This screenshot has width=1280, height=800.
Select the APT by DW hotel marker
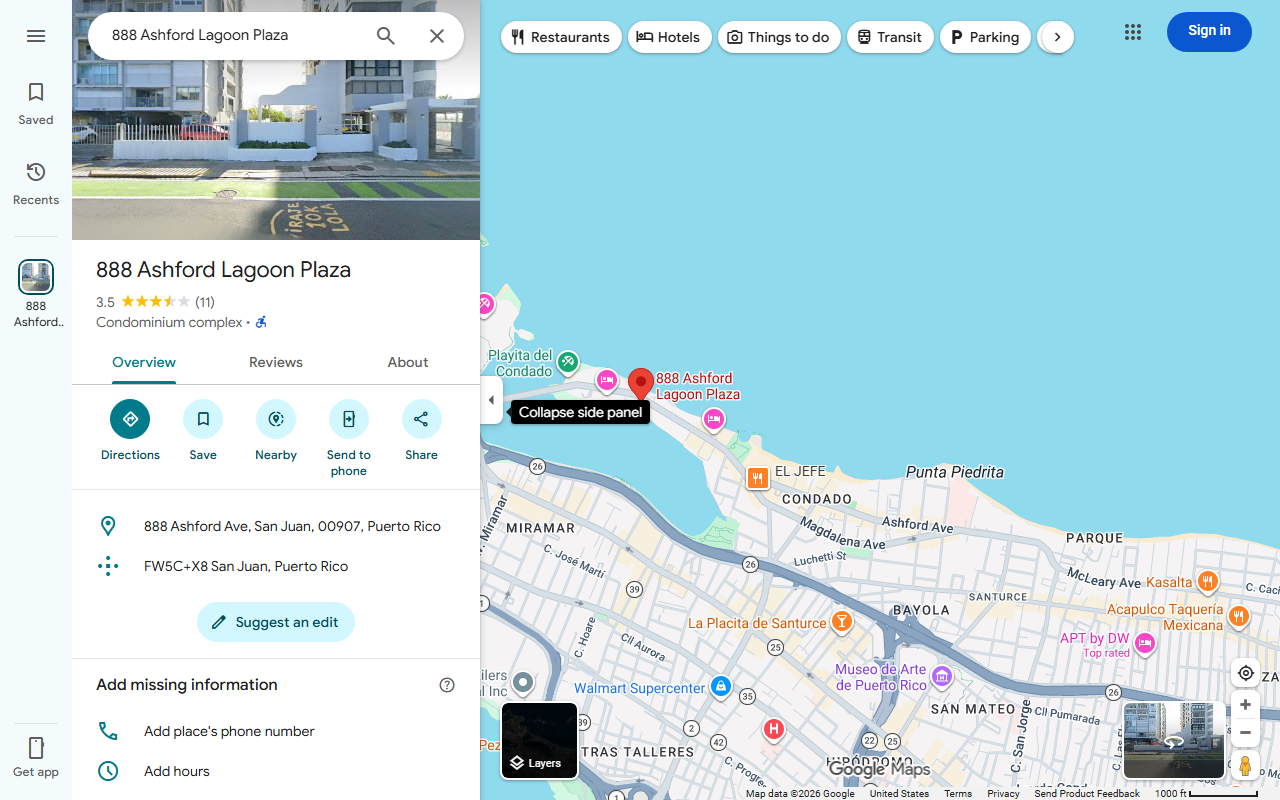click(x=1145, y=643)
